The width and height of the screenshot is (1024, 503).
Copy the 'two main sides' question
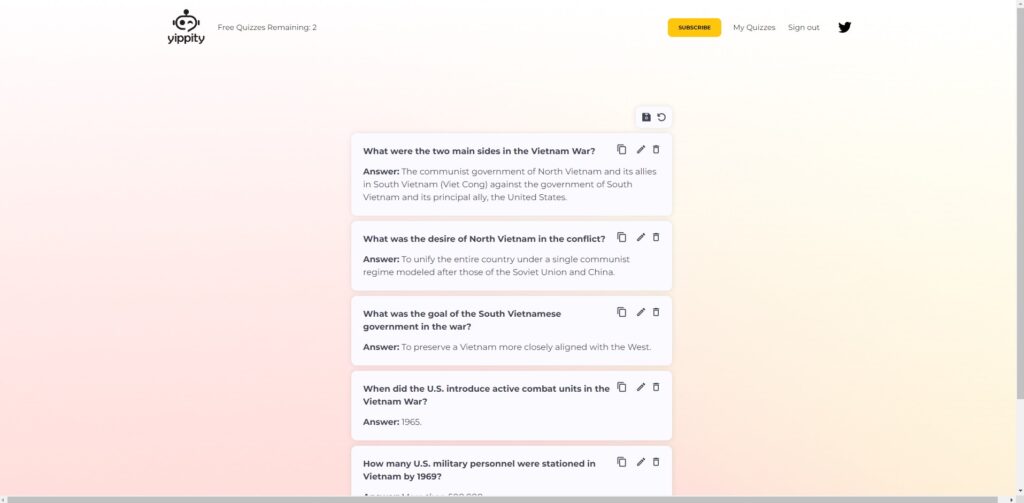622,150
